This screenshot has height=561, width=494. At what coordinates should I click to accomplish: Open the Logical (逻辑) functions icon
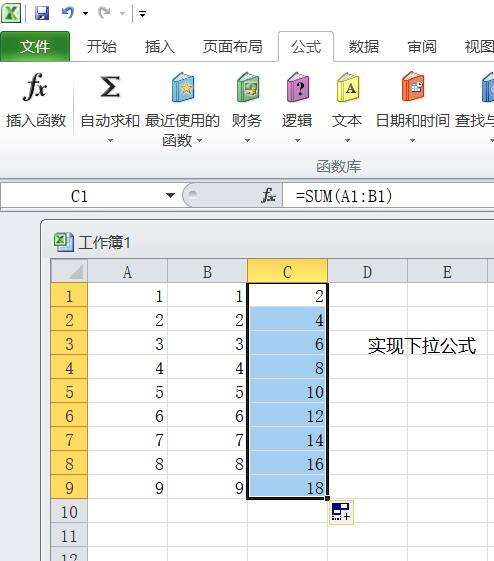(298, 87)
